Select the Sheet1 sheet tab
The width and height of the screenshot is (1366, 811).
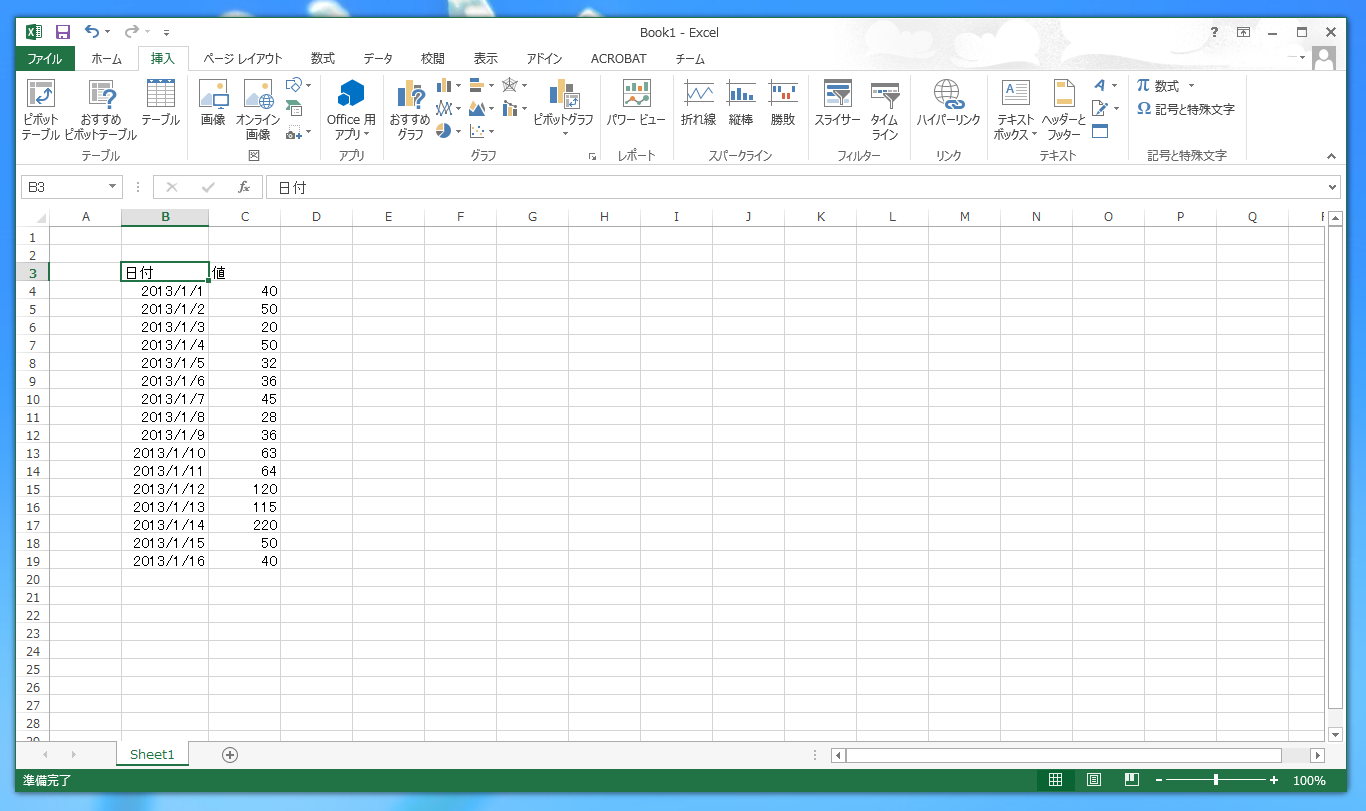152,755
